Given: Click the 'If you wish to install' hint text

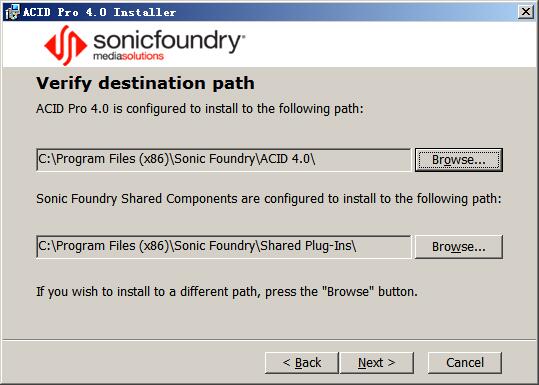Looking at the screenshot, I should click(x=227, y=292).
